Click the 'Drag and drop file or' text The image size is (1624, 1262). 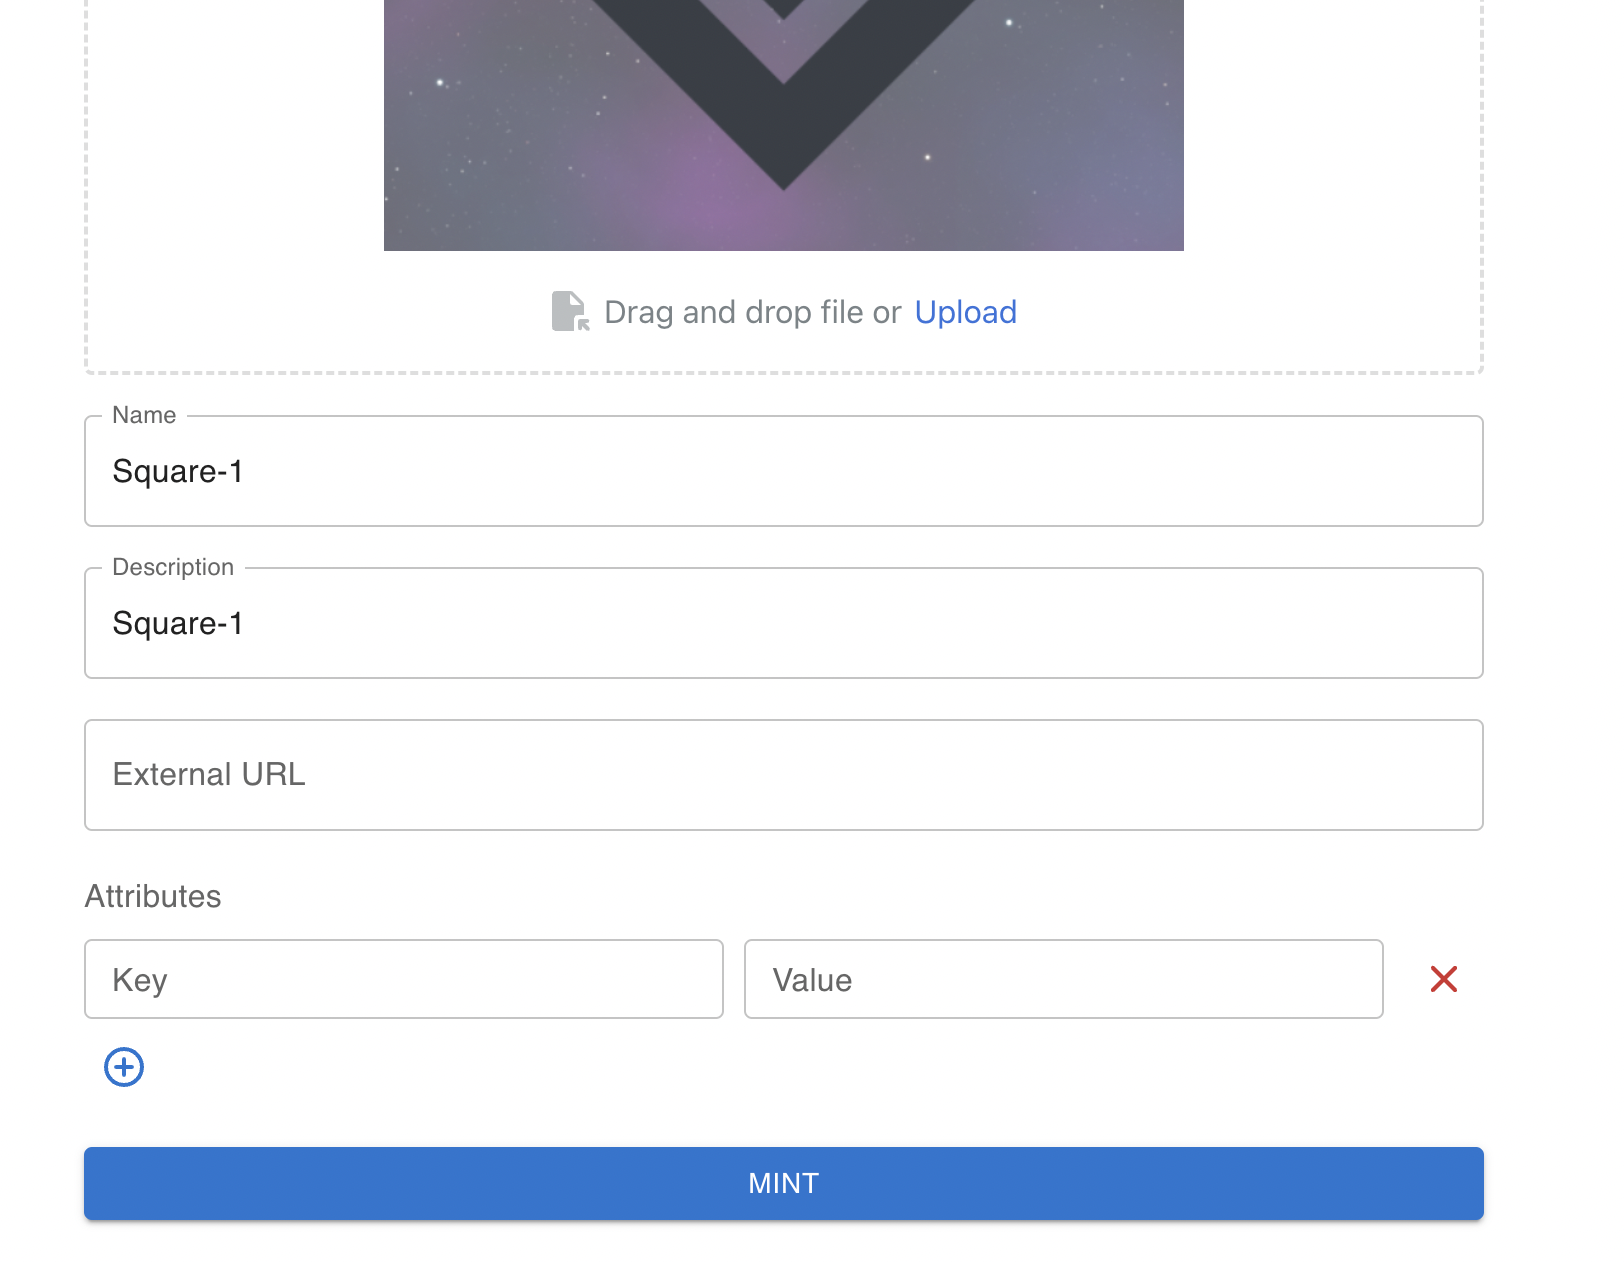click(x=752, y=313)
